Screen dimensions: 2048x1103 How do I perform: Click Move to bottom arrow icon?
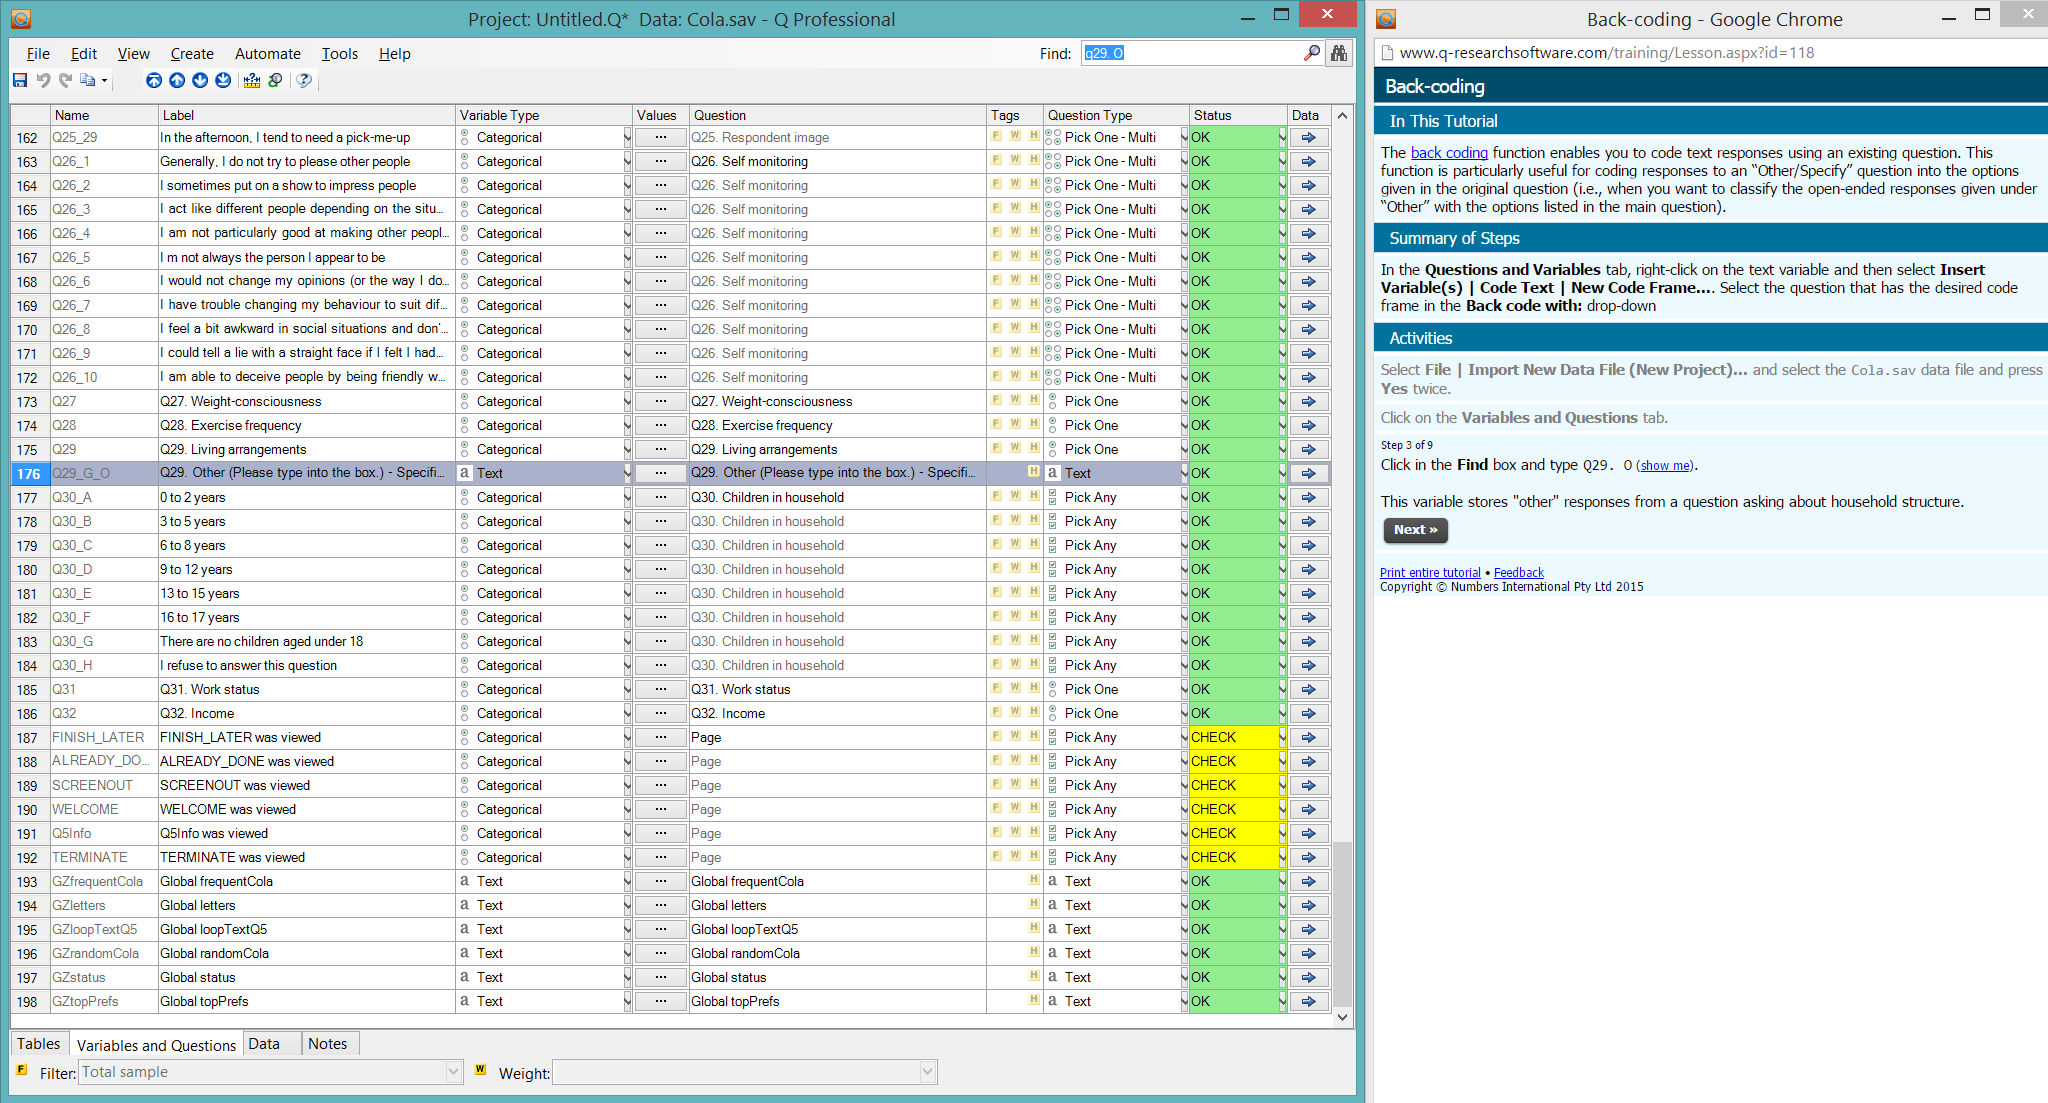(223, 80)
